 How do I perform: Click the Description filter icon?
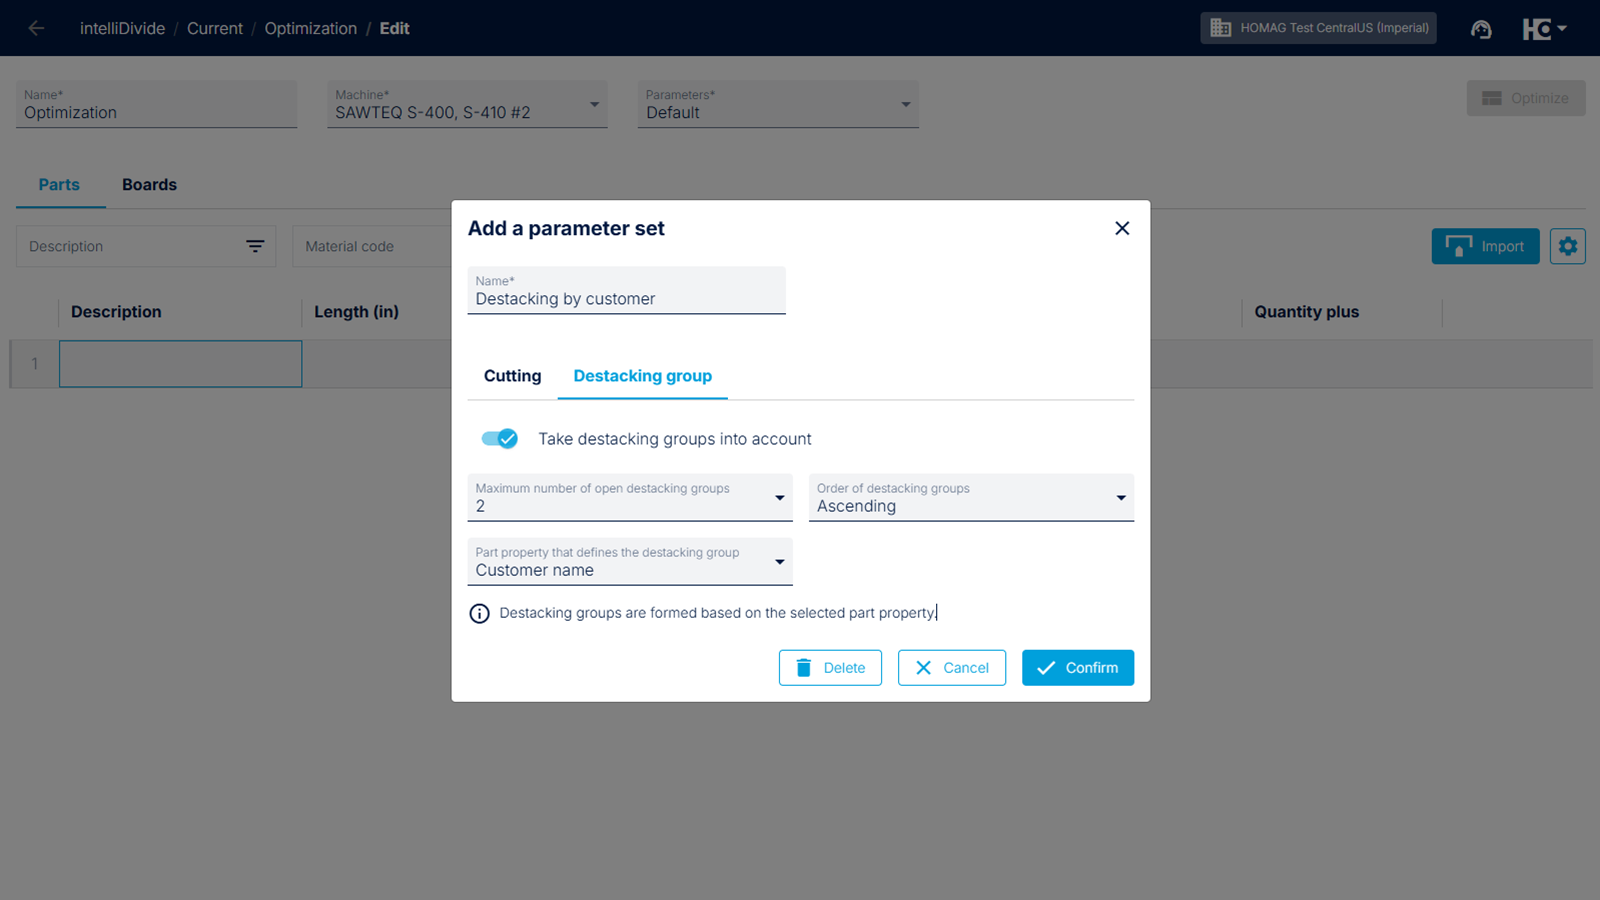[255, 246]
